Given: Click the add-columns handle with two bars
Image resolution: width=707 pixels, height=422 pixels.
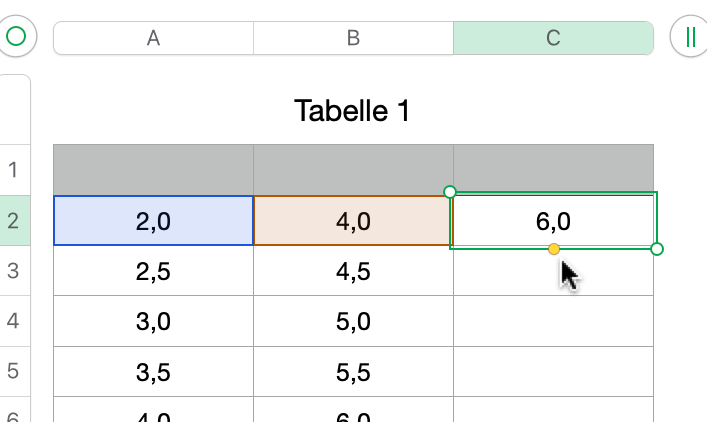Looking at the screenshot, I should (x=689, y=37).
